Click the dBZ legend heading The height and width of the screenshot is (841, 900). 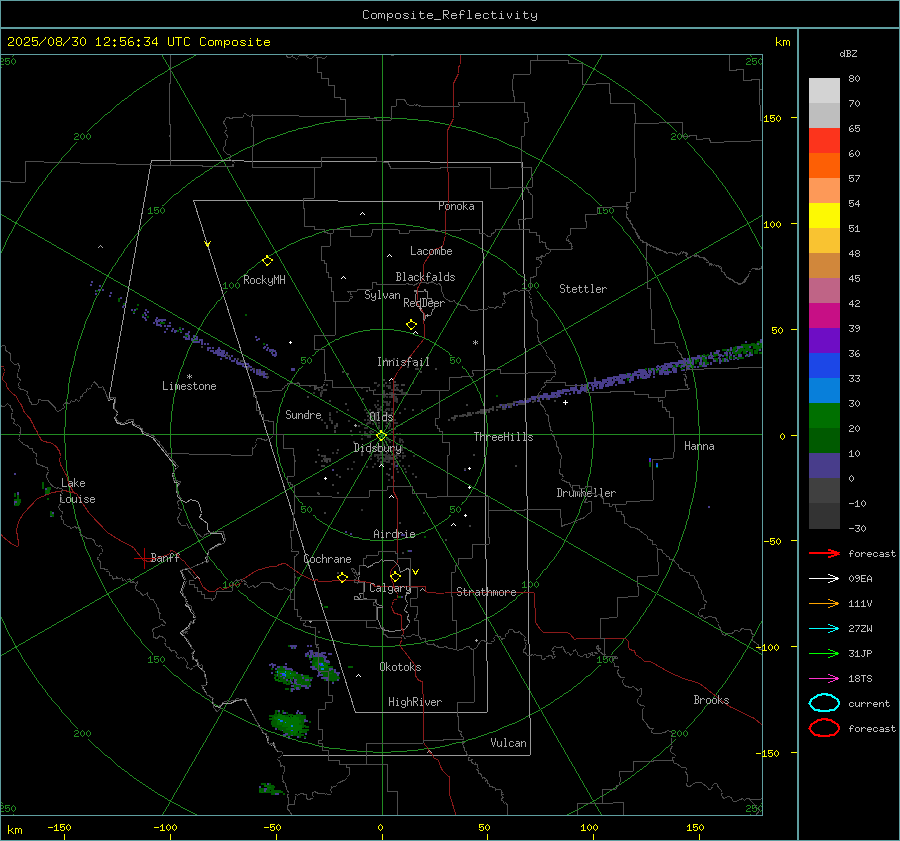point(848,53)
